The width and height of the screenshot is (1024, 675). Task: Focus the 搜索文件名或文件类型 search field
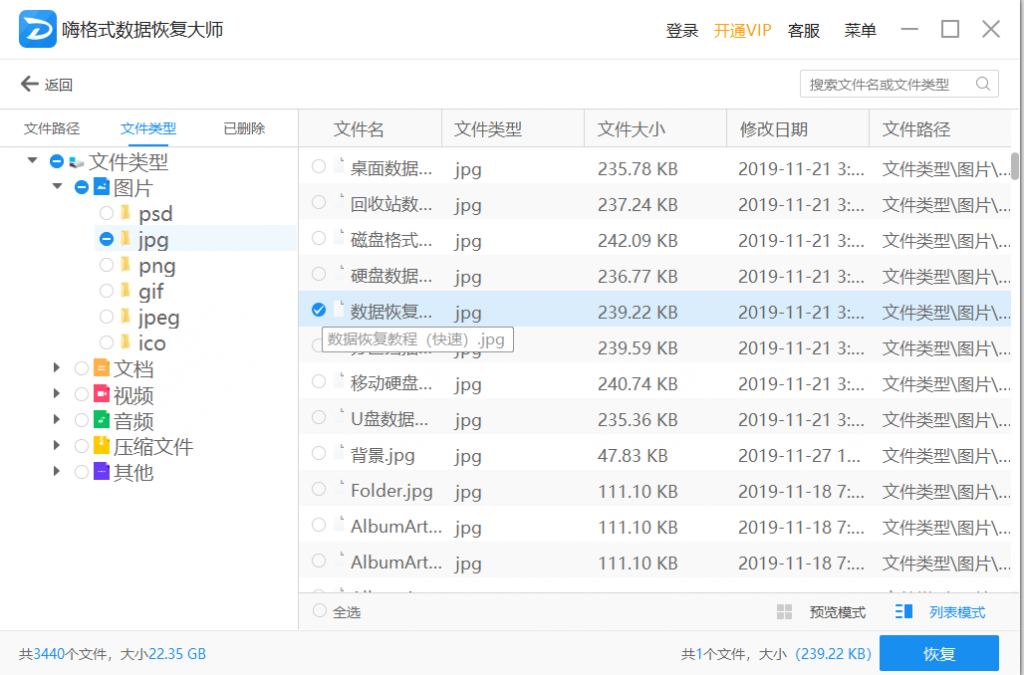[899, 84]
